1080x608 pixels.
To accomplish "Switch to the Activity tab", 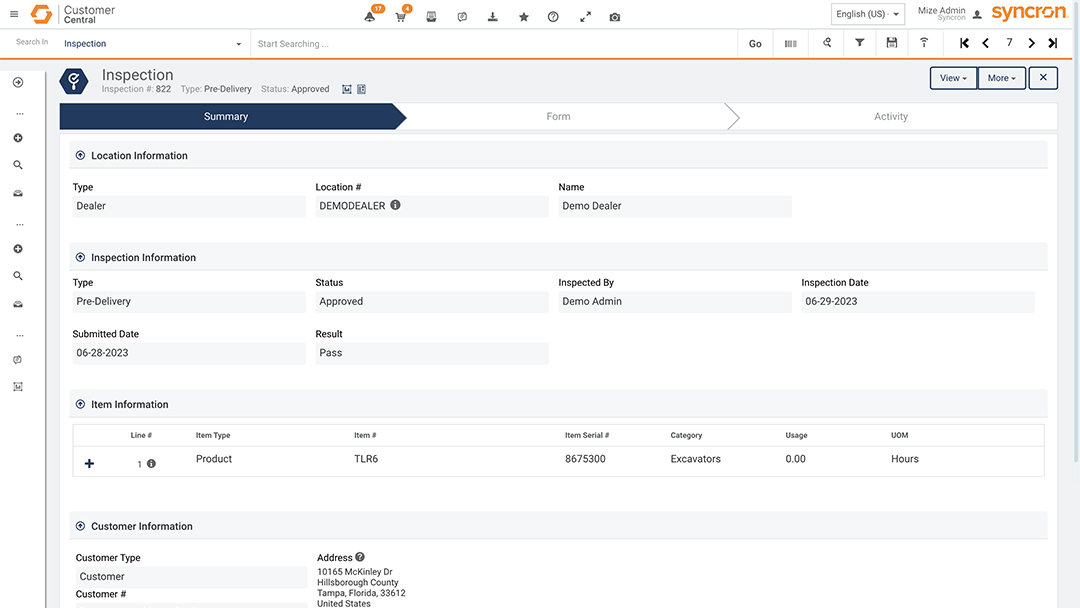I will click(891, 116).
